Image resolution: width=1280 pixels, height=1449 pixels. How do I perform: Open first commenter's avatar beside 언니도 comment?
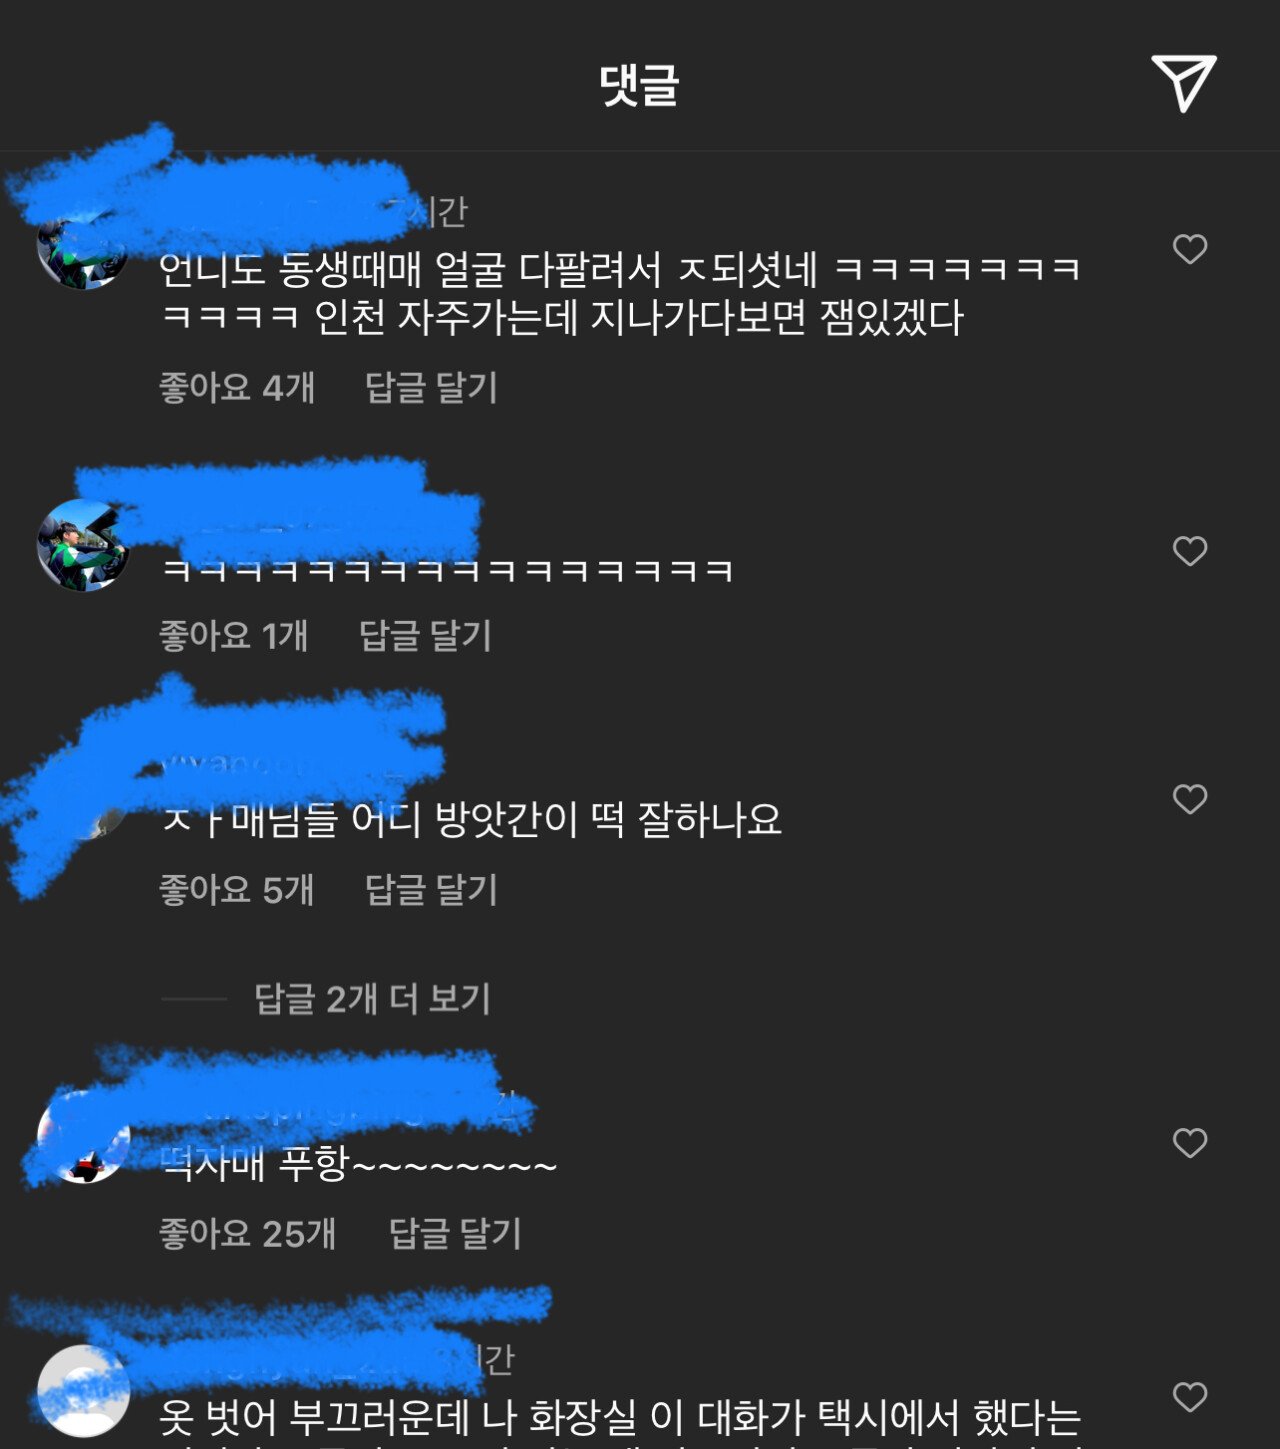tap(83, 245)
